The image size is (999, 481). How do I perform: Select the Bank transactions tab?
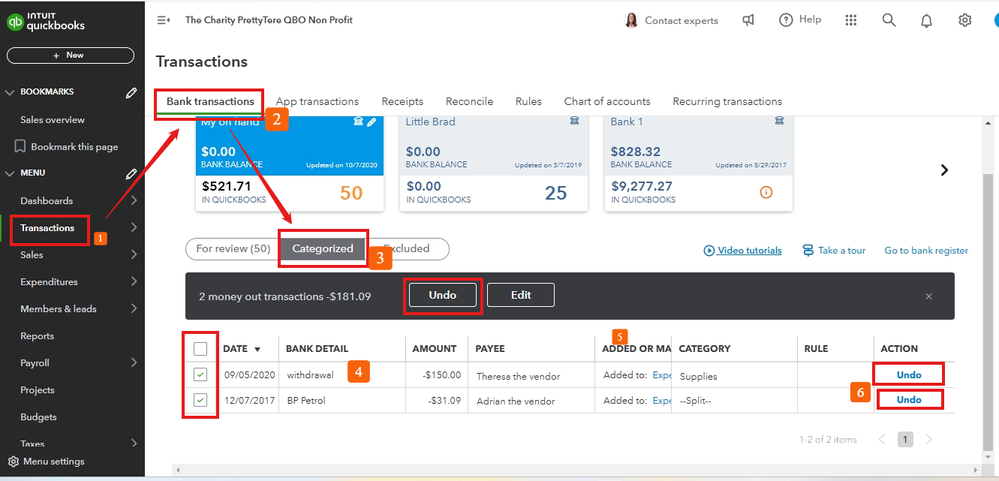click(x=210, y=101)
